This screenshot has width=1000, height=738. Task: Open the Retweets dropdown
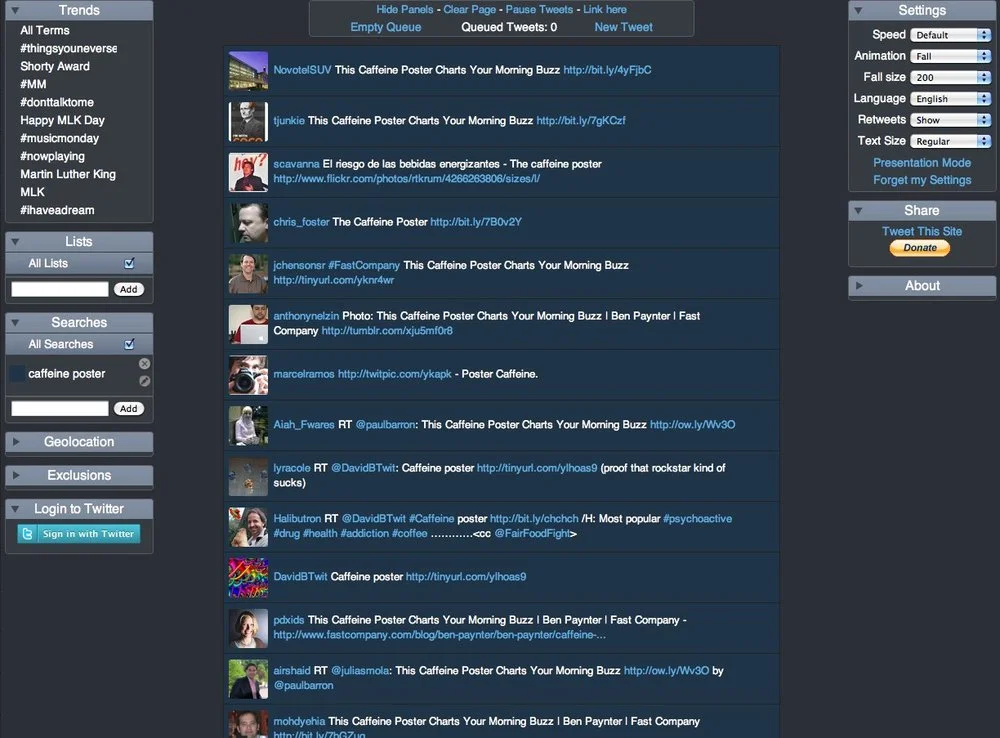950,120
